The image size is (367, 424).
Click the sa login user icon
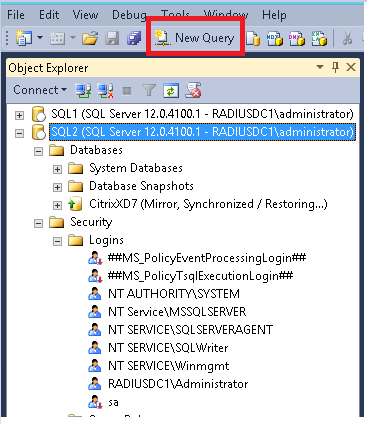point(95,402)
